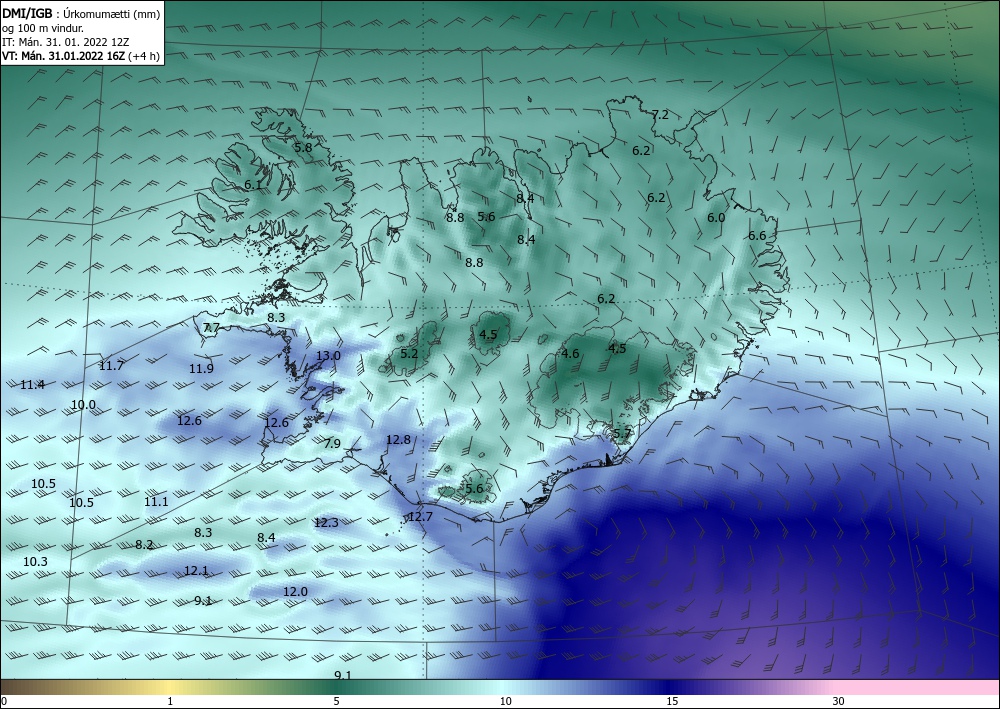Click the 8.2 value on the map
The height and width of the screenshot is (709, 1000).
pos(144,545)
